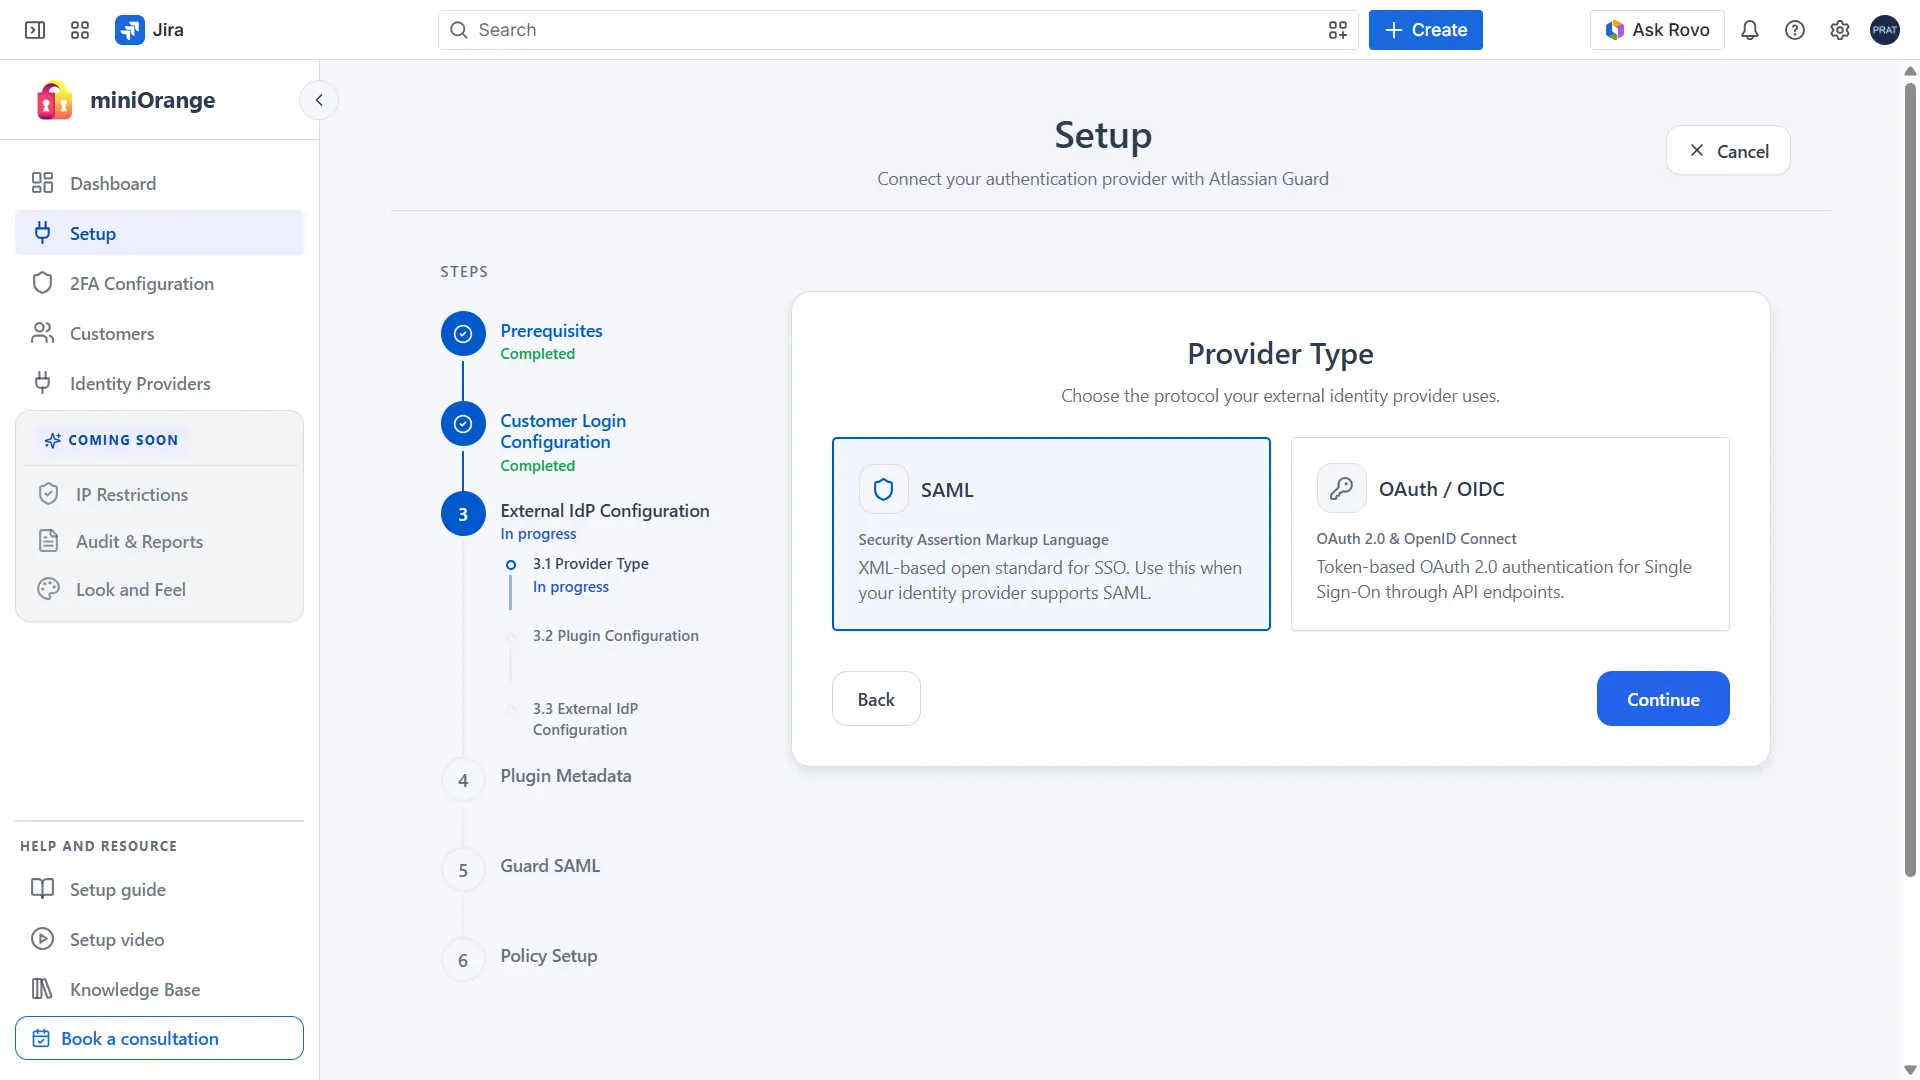Open 2FA Configuration page
The height and width of the screenshot is (1080, 1920).
(x=159, y=283)
